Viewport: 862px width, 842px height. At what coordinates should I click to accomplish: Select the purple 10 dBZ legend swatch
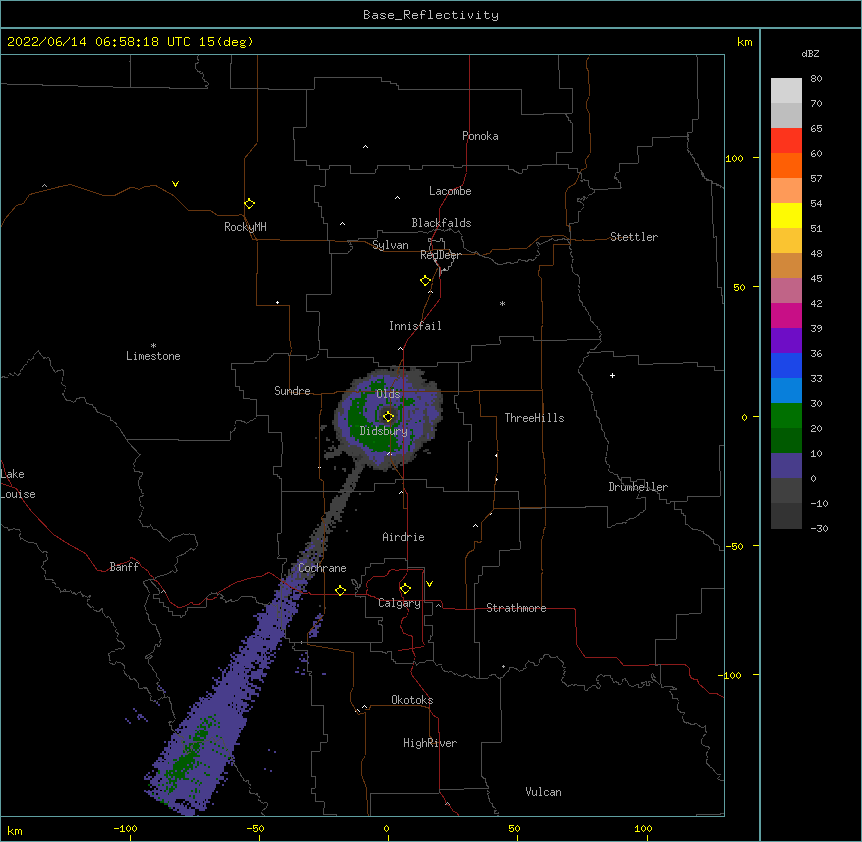tap(786, 466)
